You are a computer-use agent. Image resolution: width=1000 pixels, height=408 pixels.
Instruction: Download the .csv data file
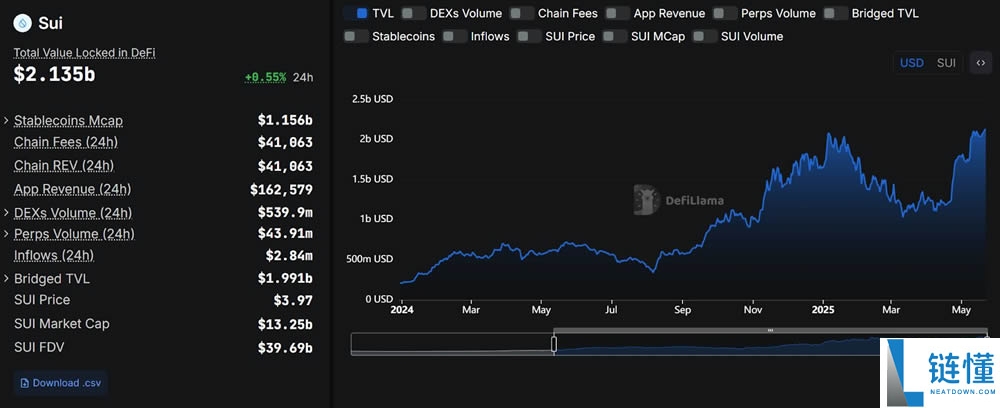coord(60,383)
